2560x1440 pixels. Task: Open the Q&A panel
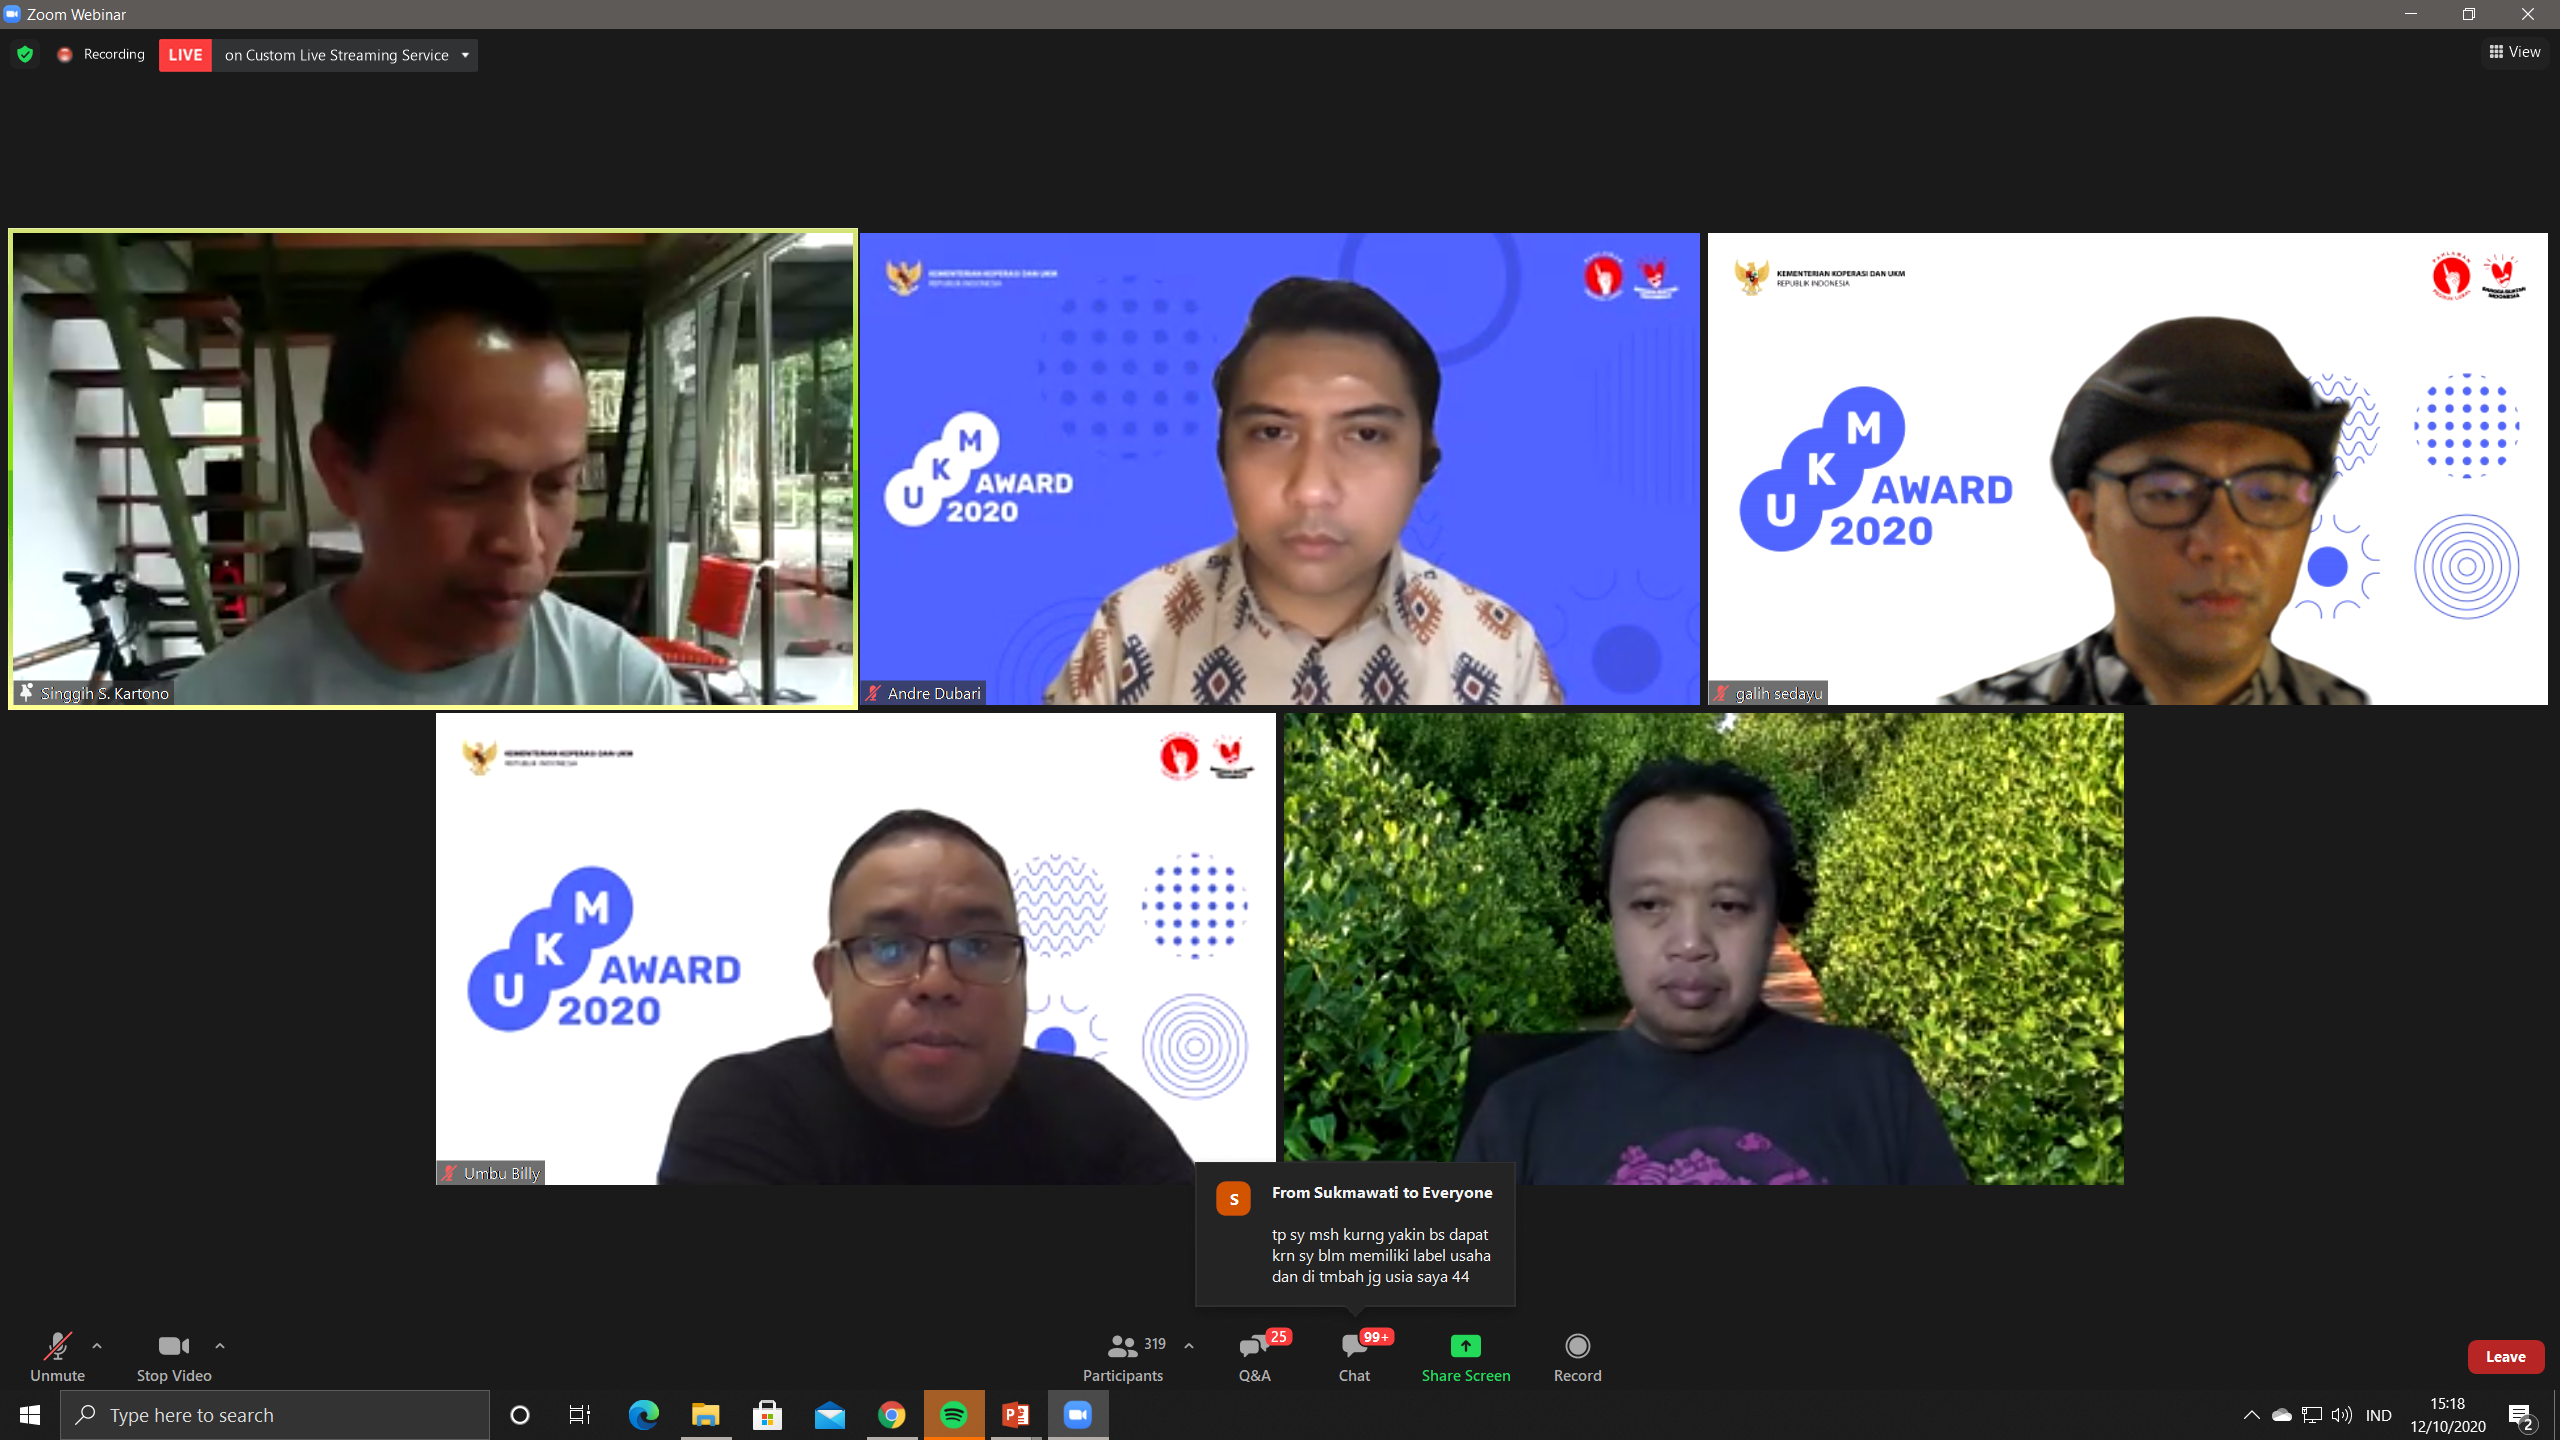1254,1356
